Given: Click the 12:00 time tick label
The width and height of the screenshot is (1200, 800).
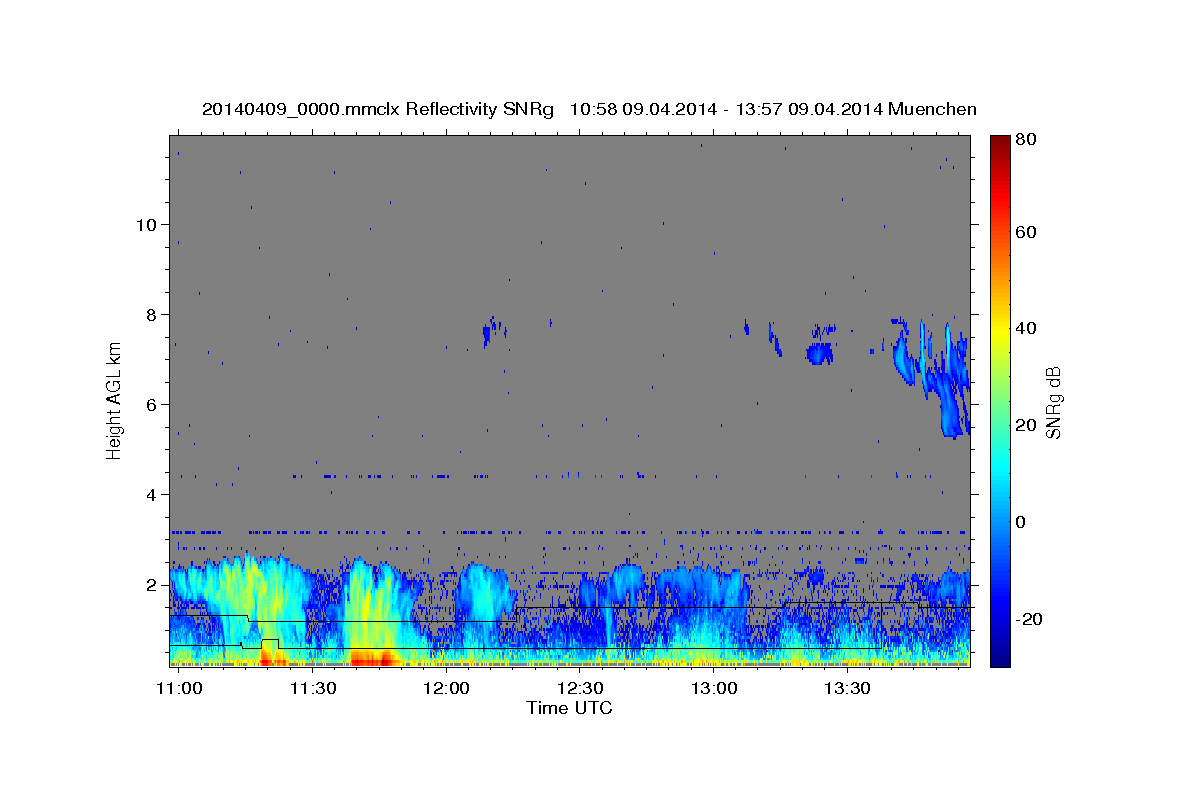Looking at the screenshot, I should click(x=446, y=689).
